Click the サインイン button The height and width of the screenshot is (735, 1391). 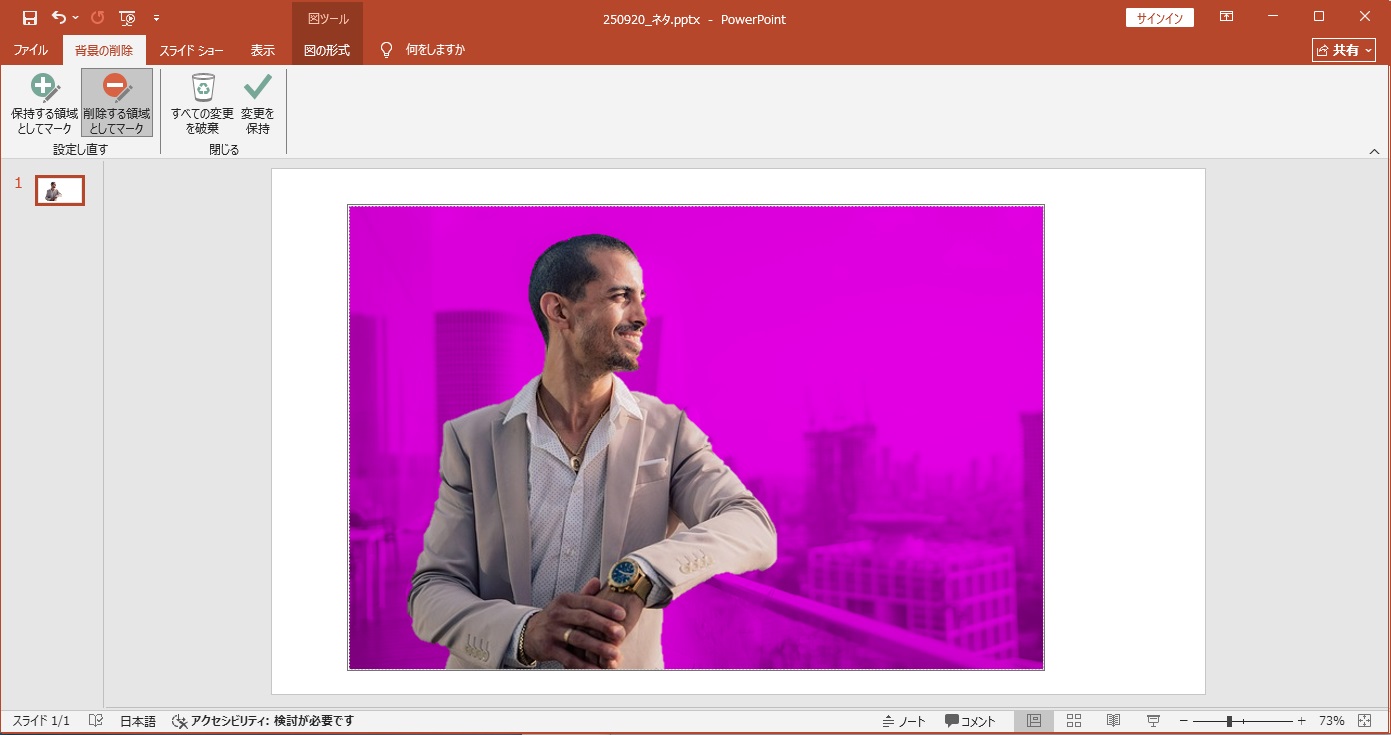[1159, 18]
